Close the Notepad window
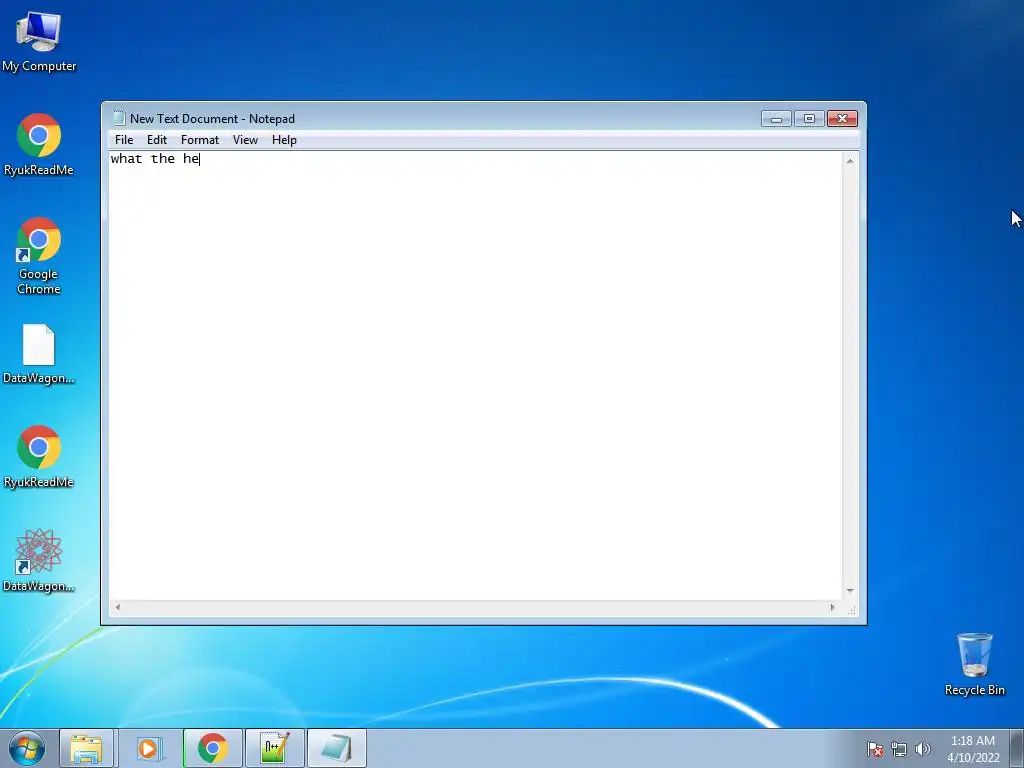The image size is (1024, 768). (x=842, y=119)
